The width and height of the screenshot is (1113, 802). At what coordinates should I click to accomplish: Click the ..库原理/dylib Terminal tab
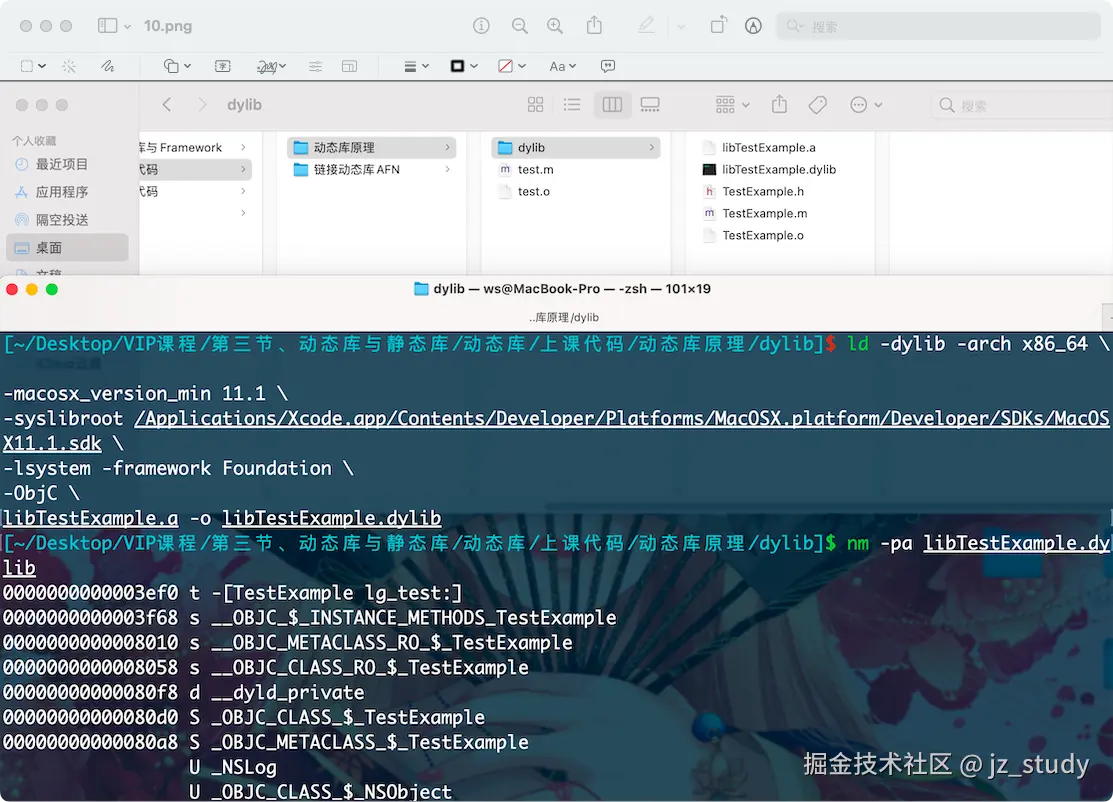(564, 318)
